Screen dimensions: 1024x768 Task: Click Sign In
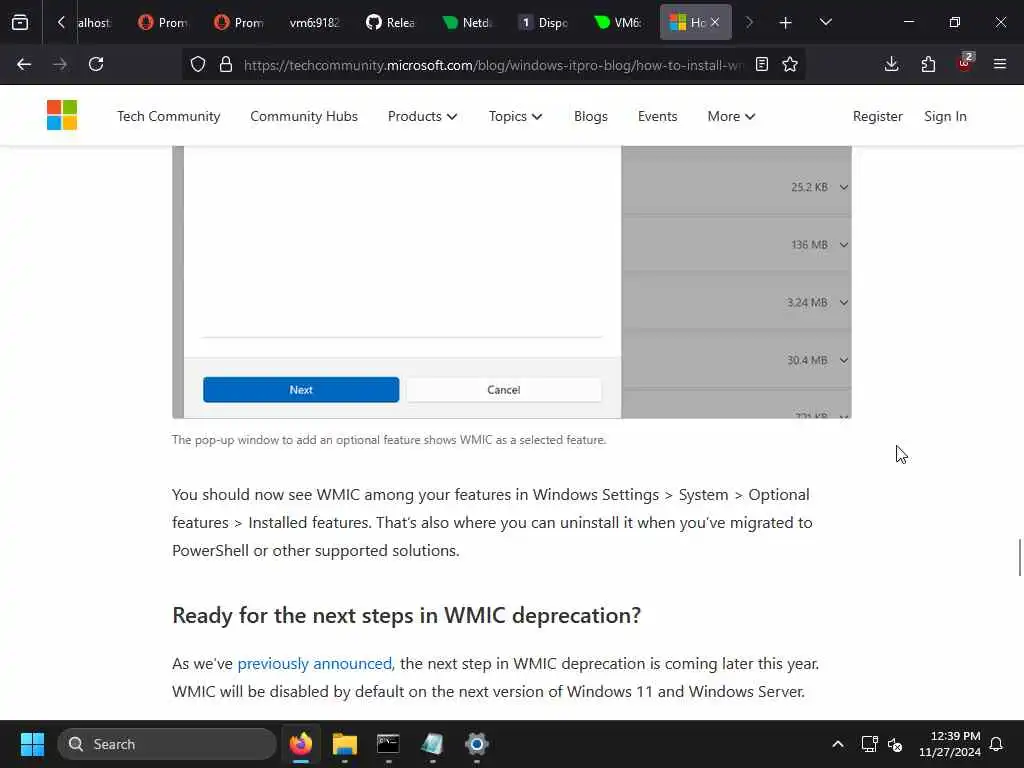point(945,116)
